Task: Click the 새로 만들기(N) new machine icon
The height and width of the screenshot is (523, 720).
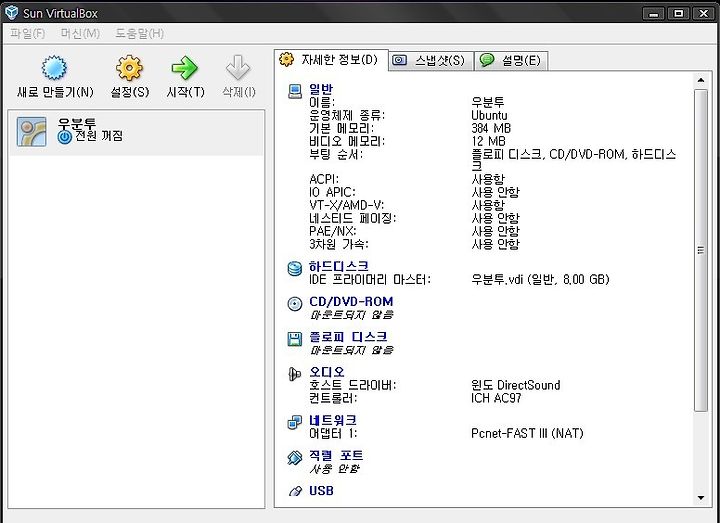Action: click(x=54, y=68)
